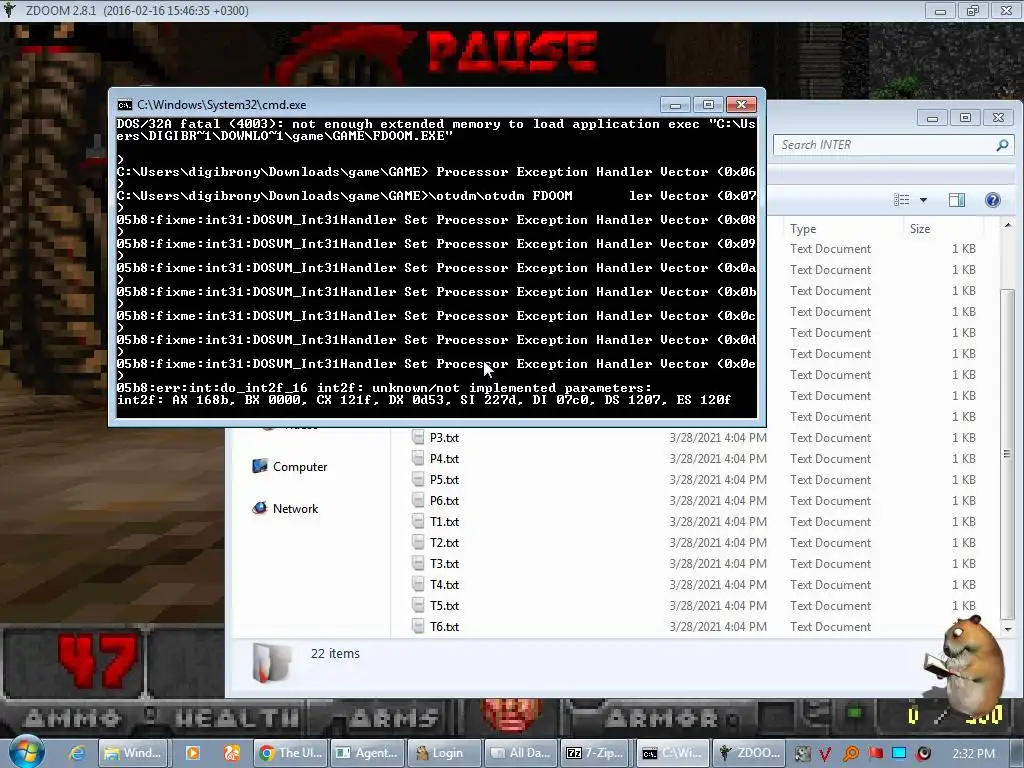Viewport: 1024px width, 768px height.
Task: Select the file T6.txt
Action: (444, 626)
